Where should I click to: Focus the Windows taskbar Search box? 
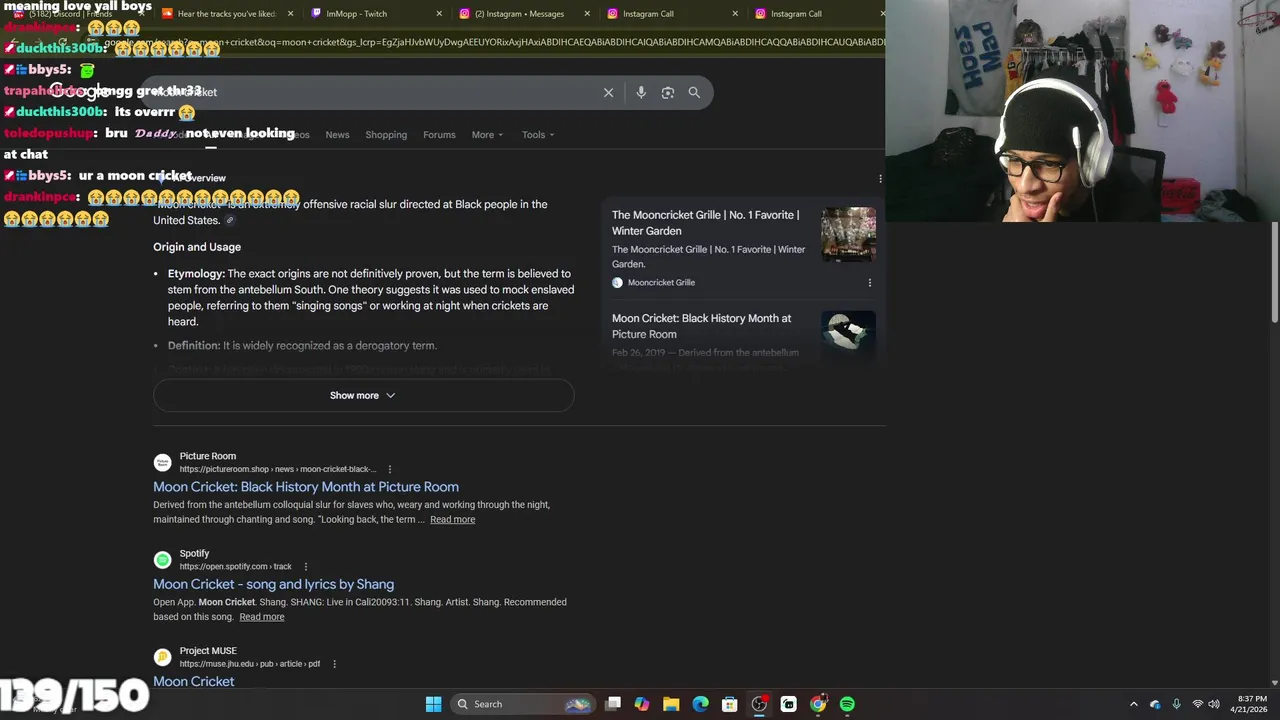click(522, 704)
